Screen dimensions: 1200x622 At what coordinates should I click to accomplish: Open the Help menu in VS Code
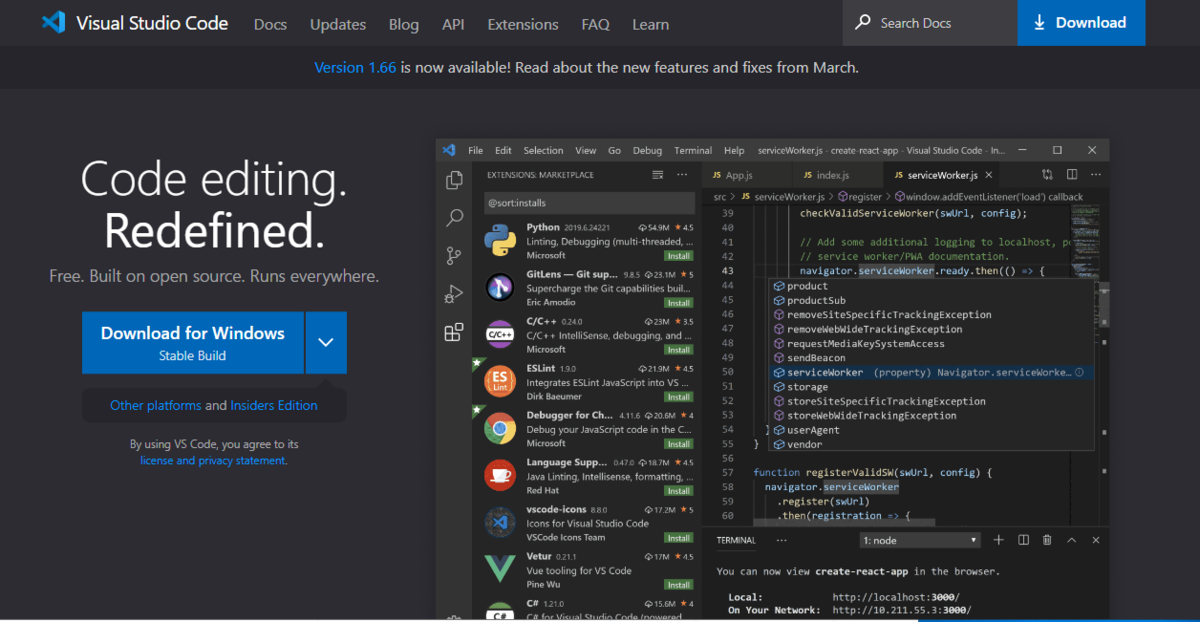(734, 150)
